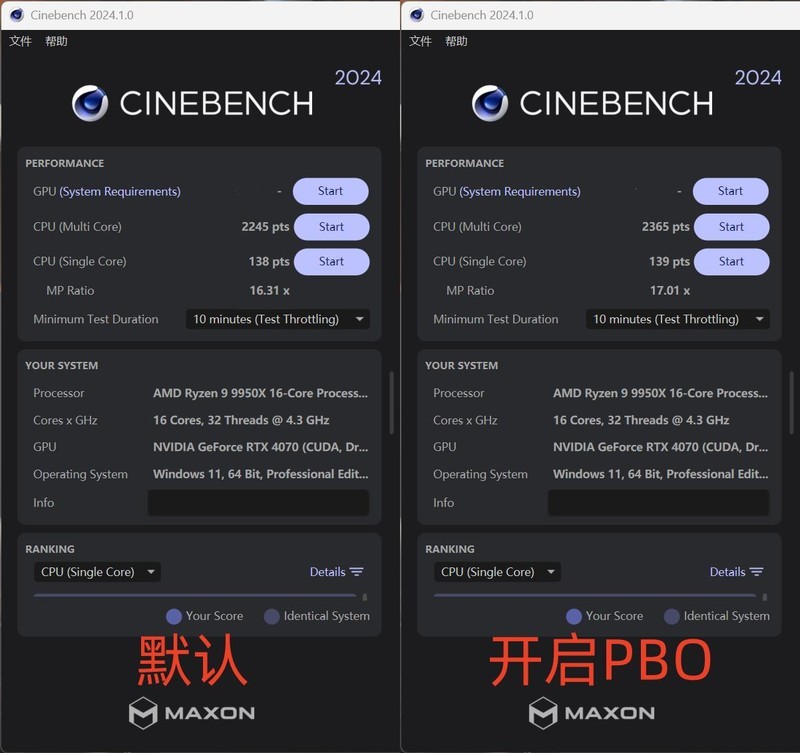Start the CPU Multi Core test on the left
Image resolution: width=800 pixels, height=753 pixels.
click(x=331, y=226)
